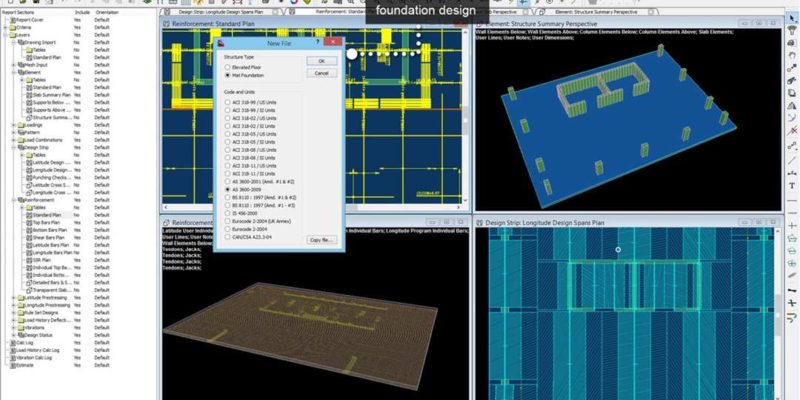The height and width of the screenshot is (400, 800).
Task: Expand the Latitude Prestressing folder
Action: (12, 297)
